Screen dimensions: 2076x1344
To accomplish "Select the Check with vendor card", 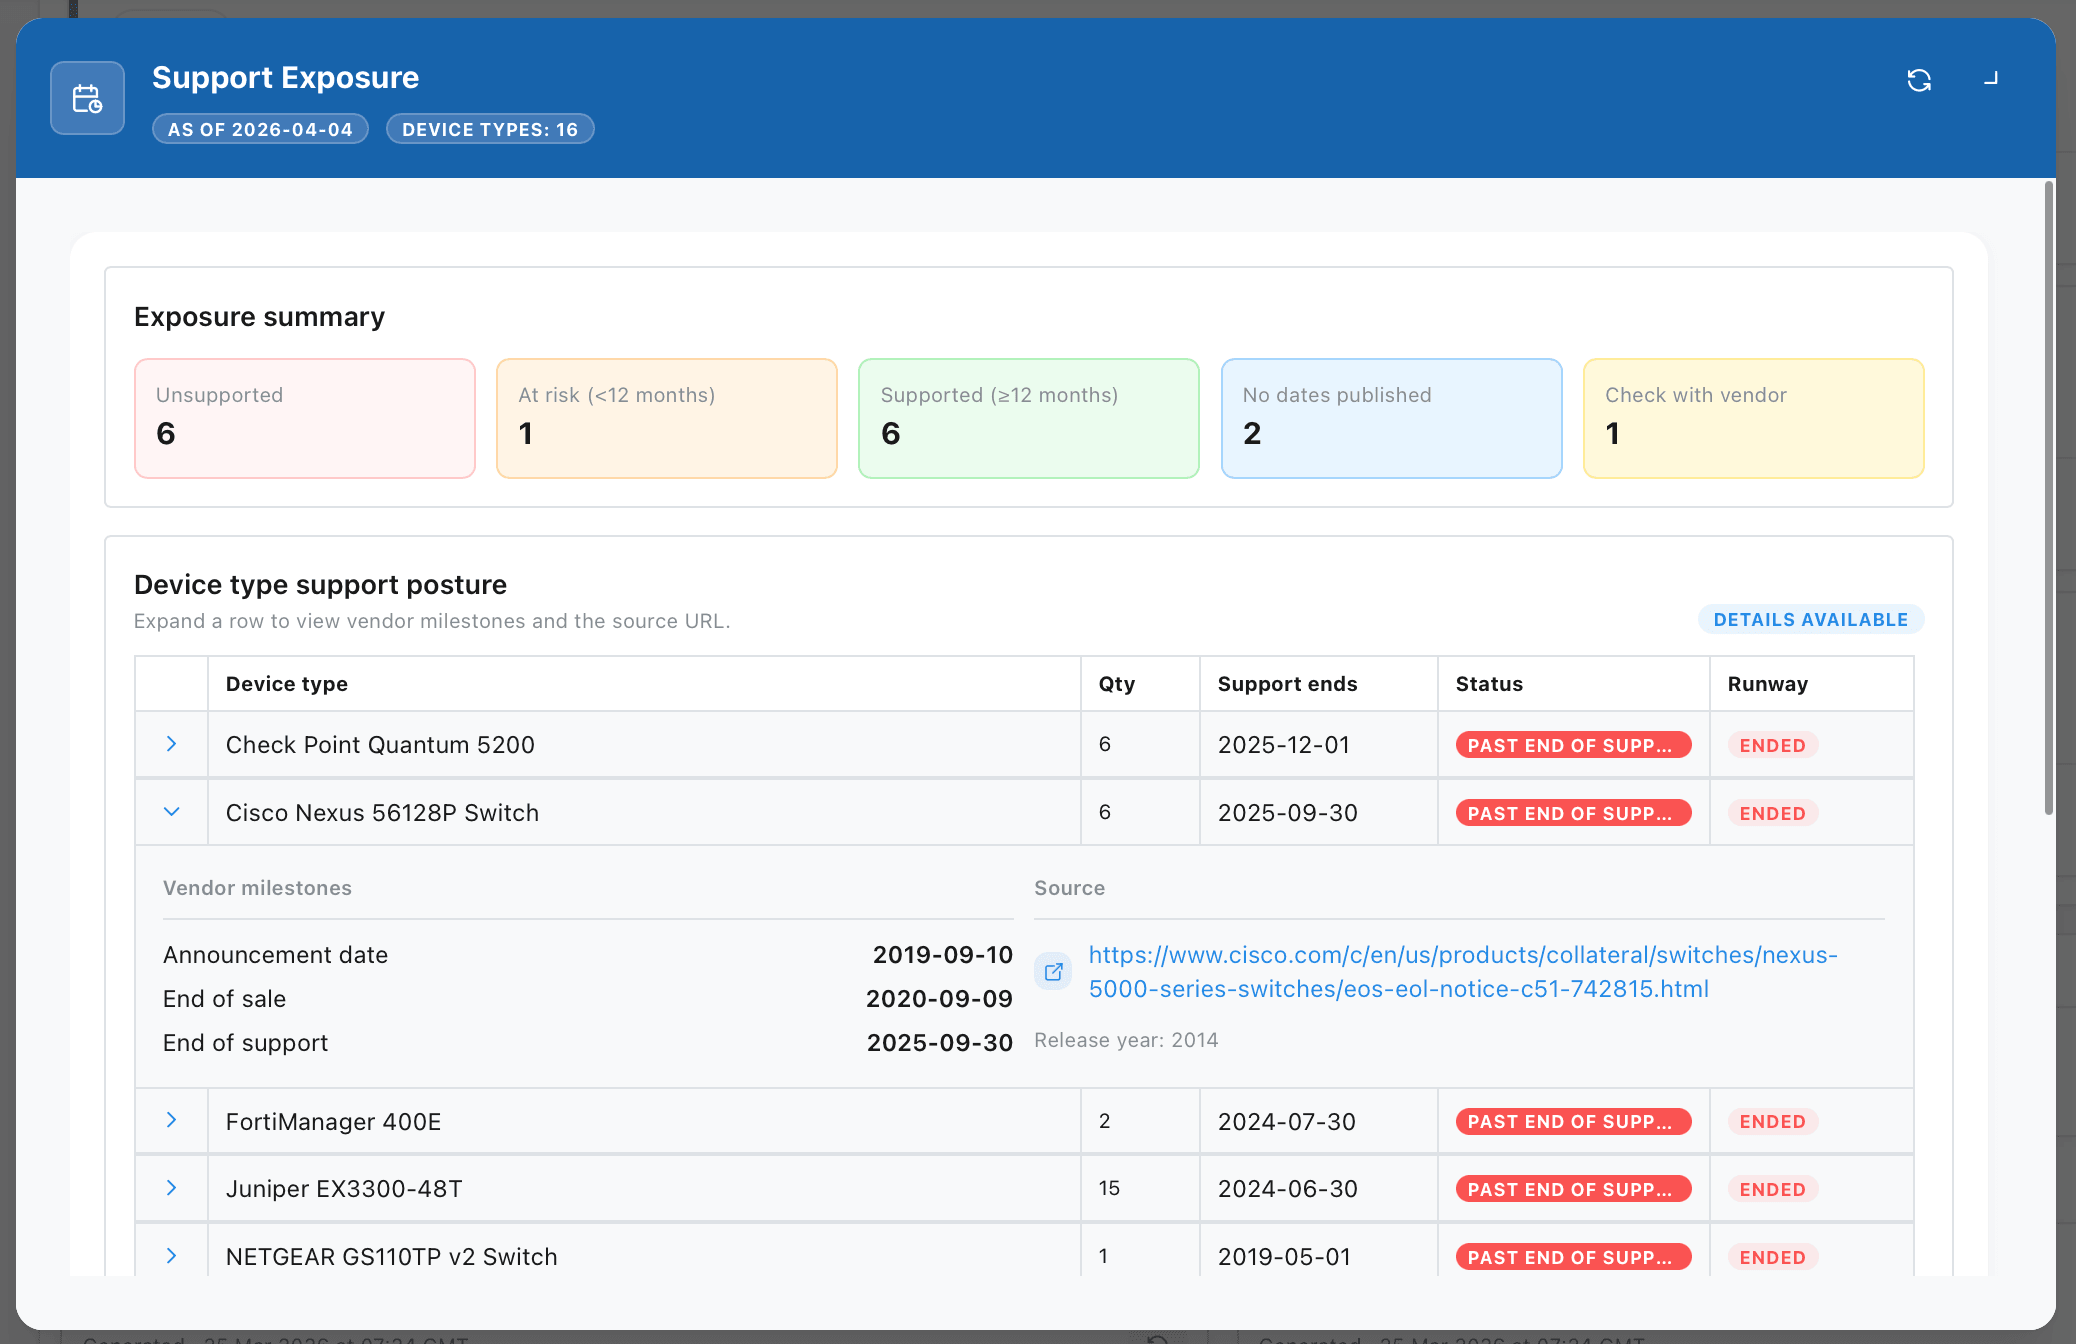I will point(1753,418).
